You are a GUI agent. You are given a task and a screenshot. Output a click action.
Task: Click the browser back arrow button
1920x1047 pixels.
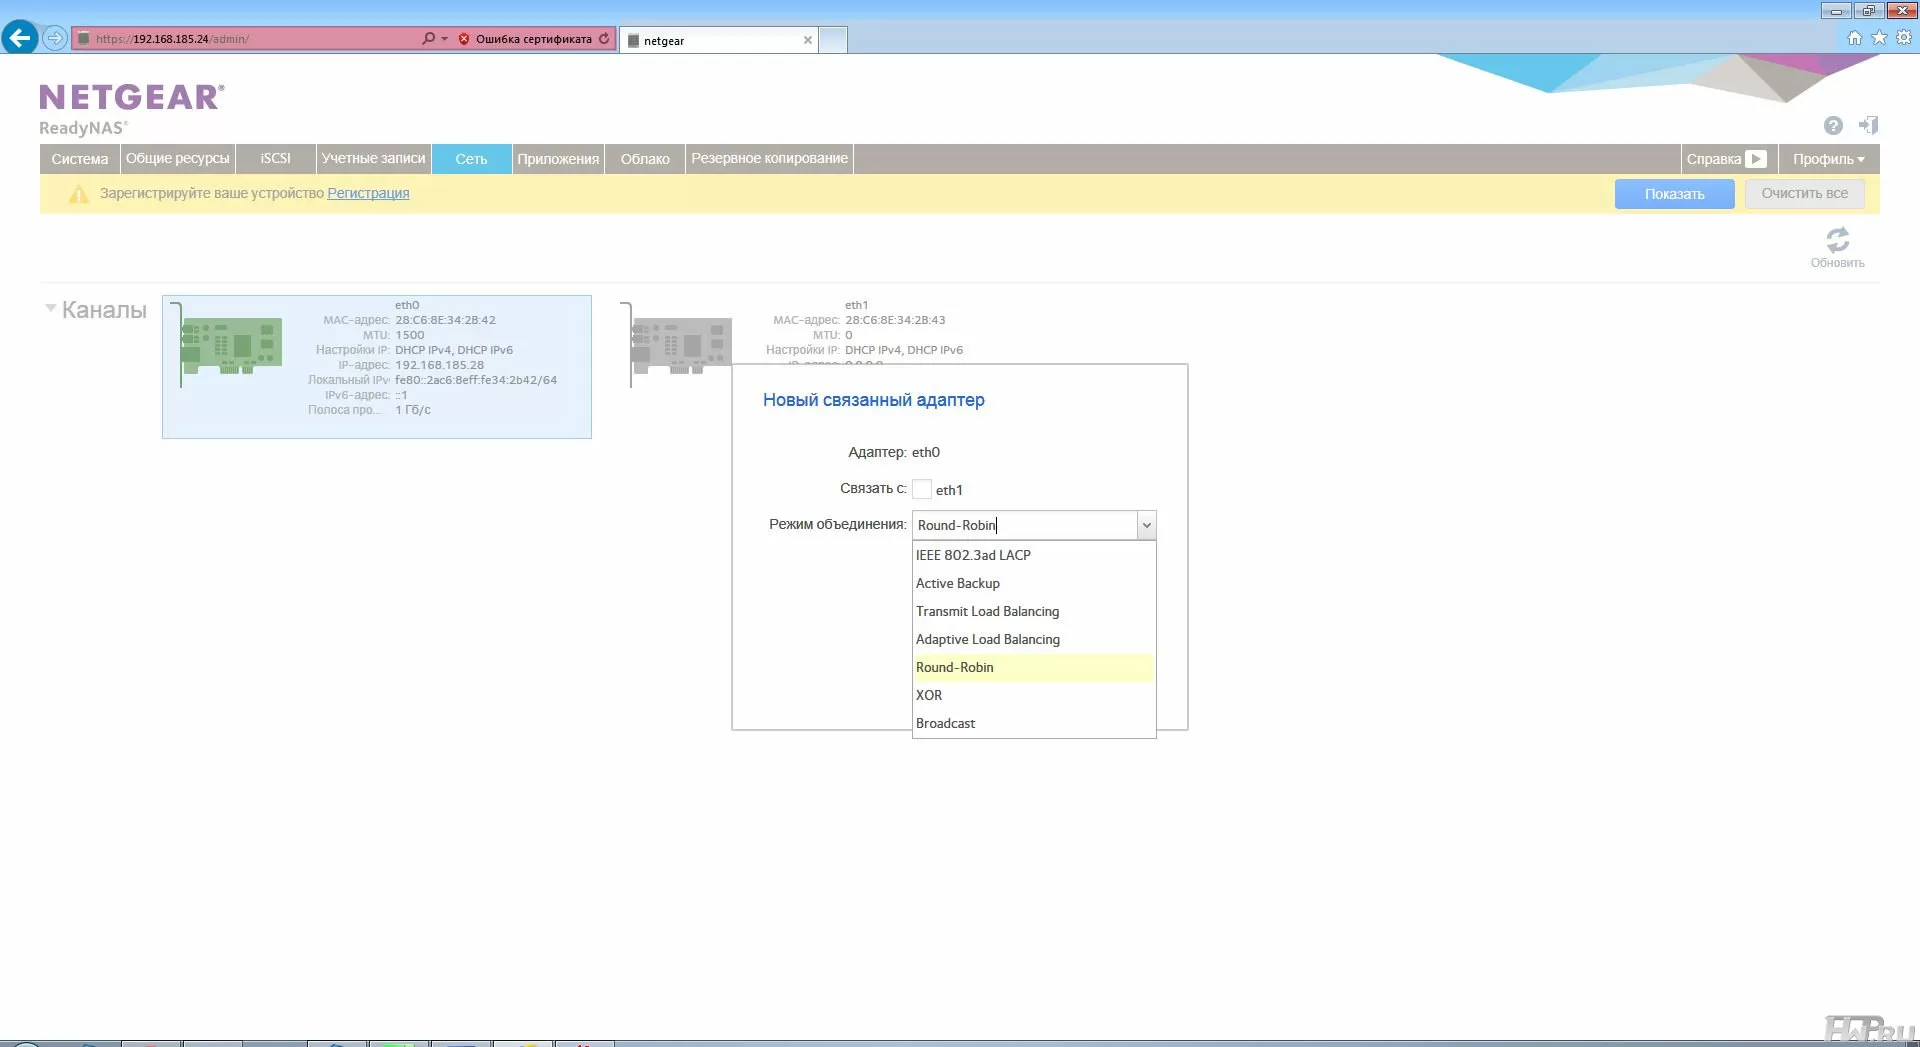20,39
